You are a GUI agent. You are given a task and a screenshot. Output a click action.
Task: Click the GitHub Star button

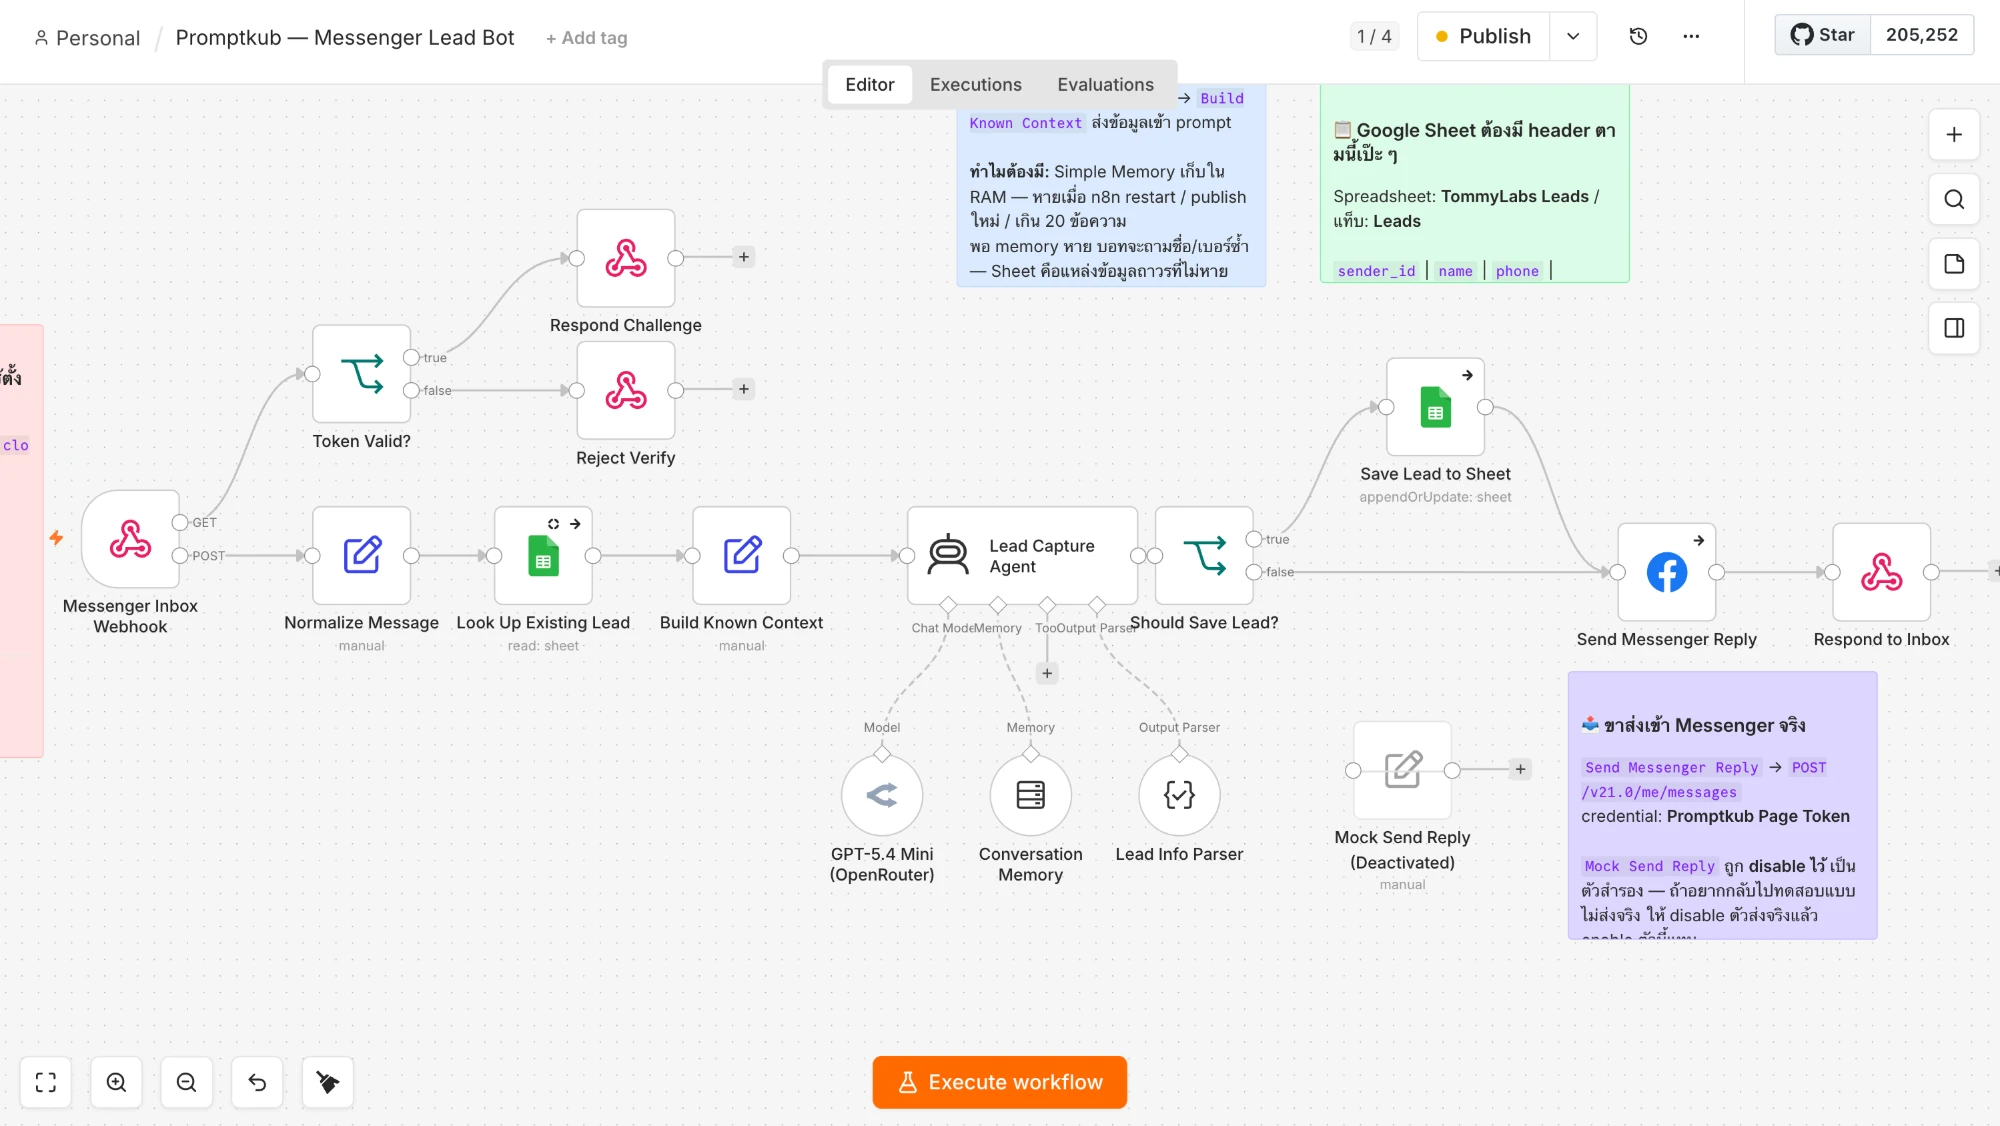point(1823,35)
